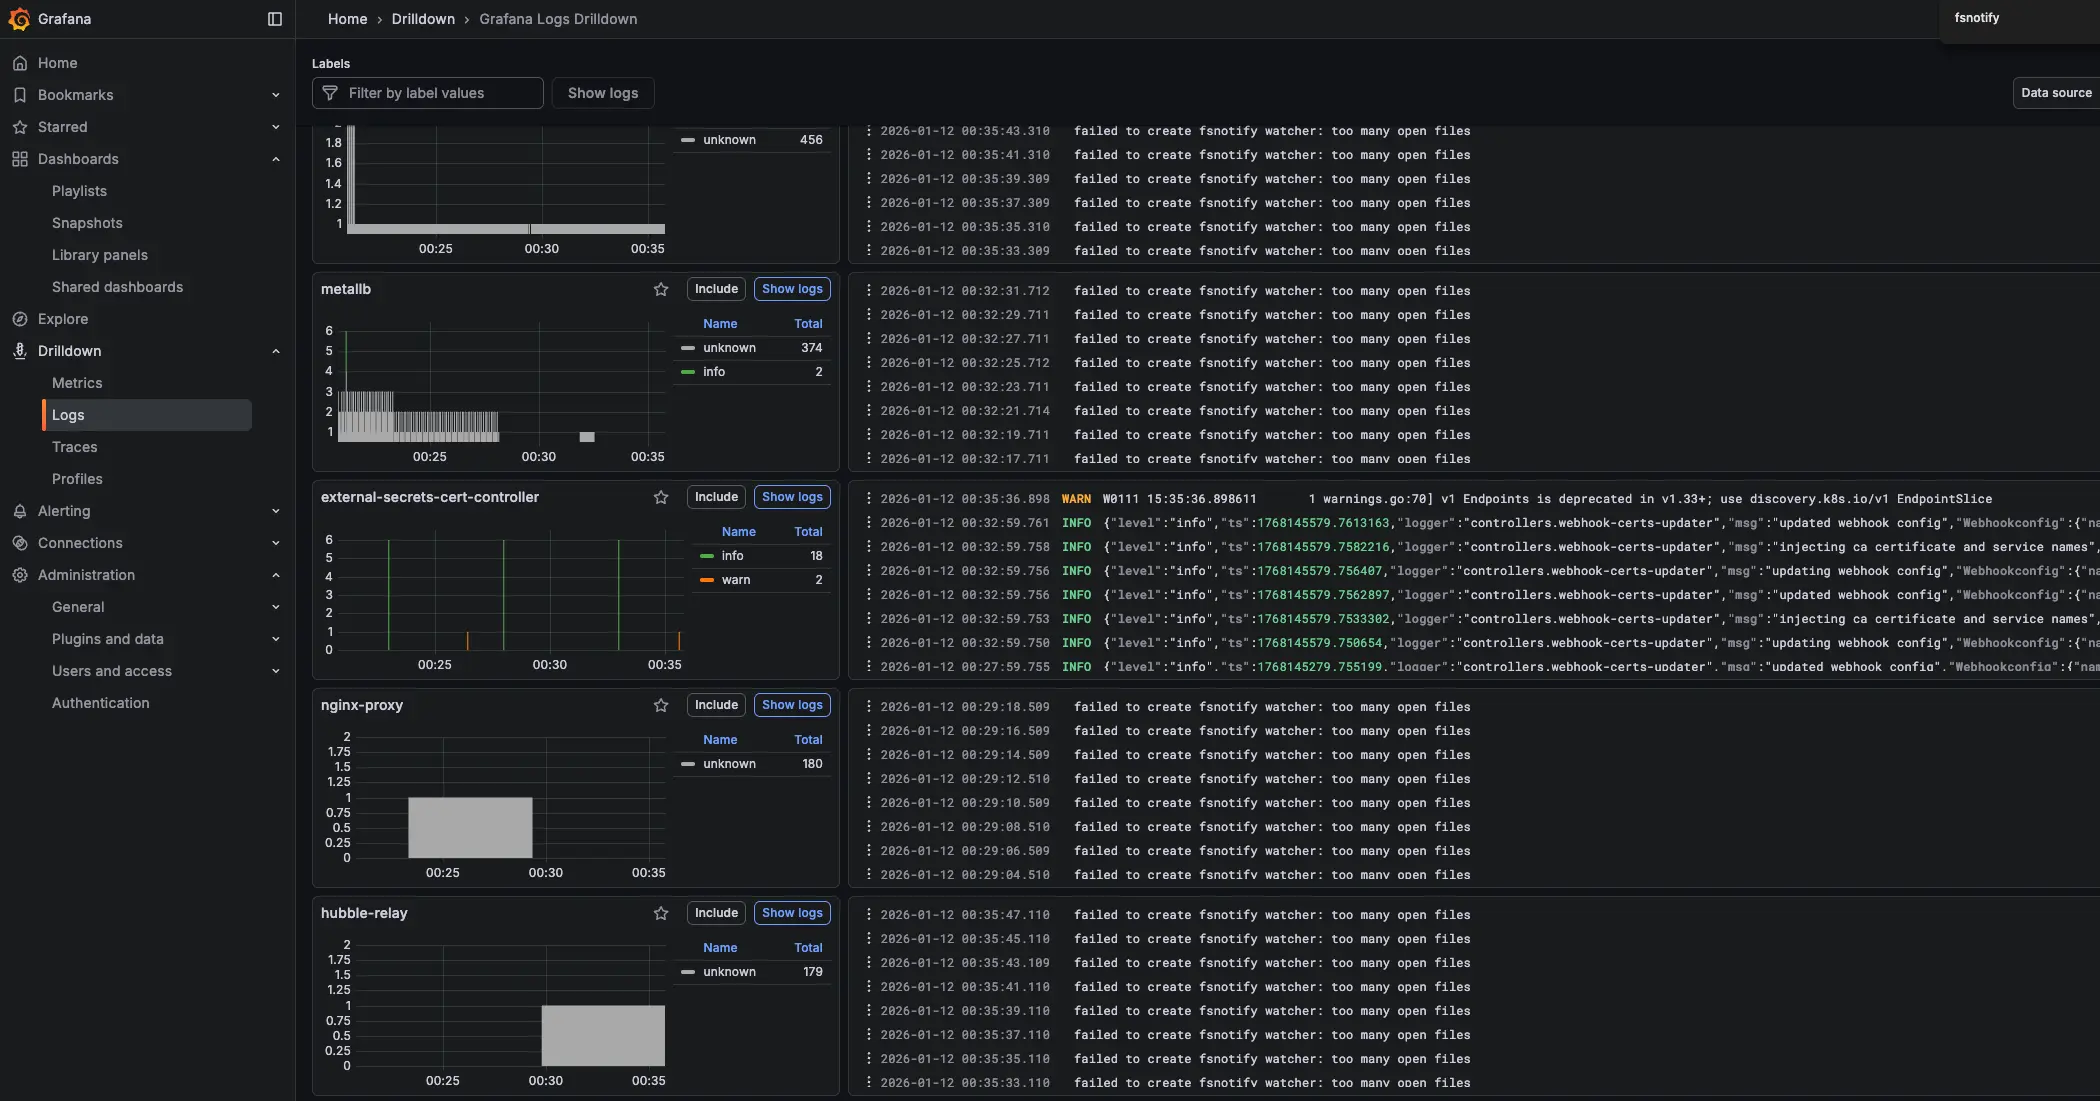Favorite the metallb service star icon
The image size is (2100, 1101).
661,289
